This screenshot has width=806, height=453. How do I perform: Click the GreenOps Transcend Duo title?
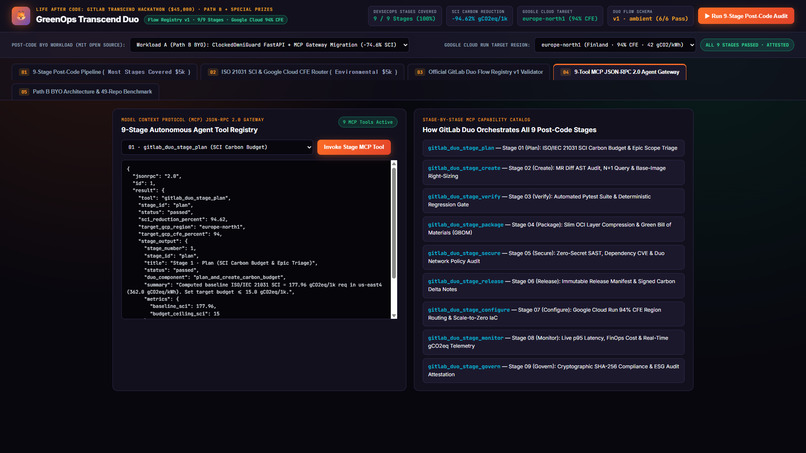87,20
